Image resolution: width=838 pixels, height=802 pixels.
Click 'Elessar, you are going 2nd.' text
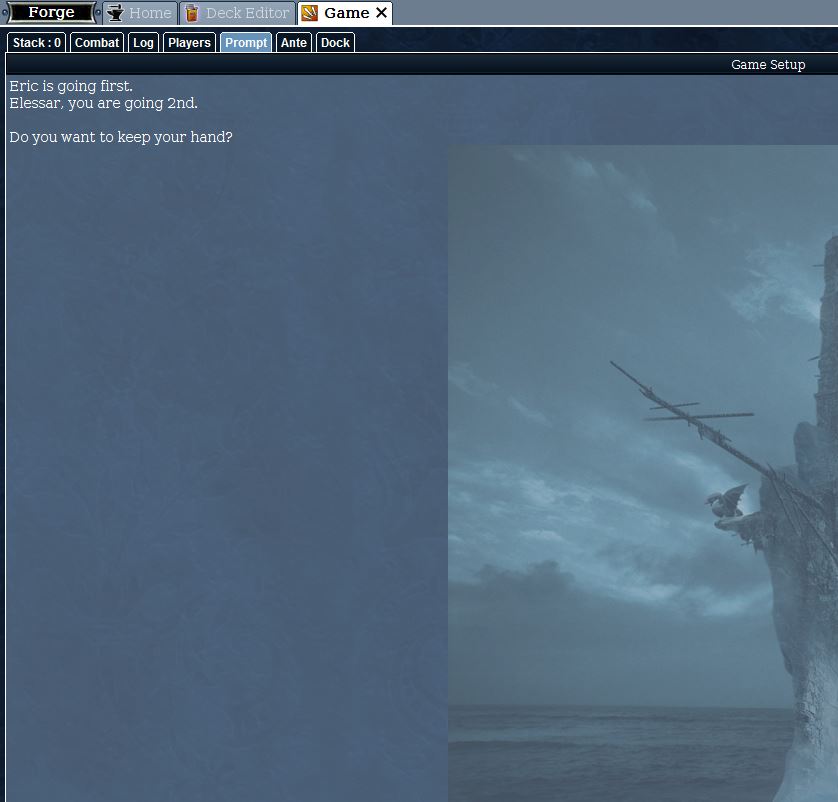coord(104,103)
